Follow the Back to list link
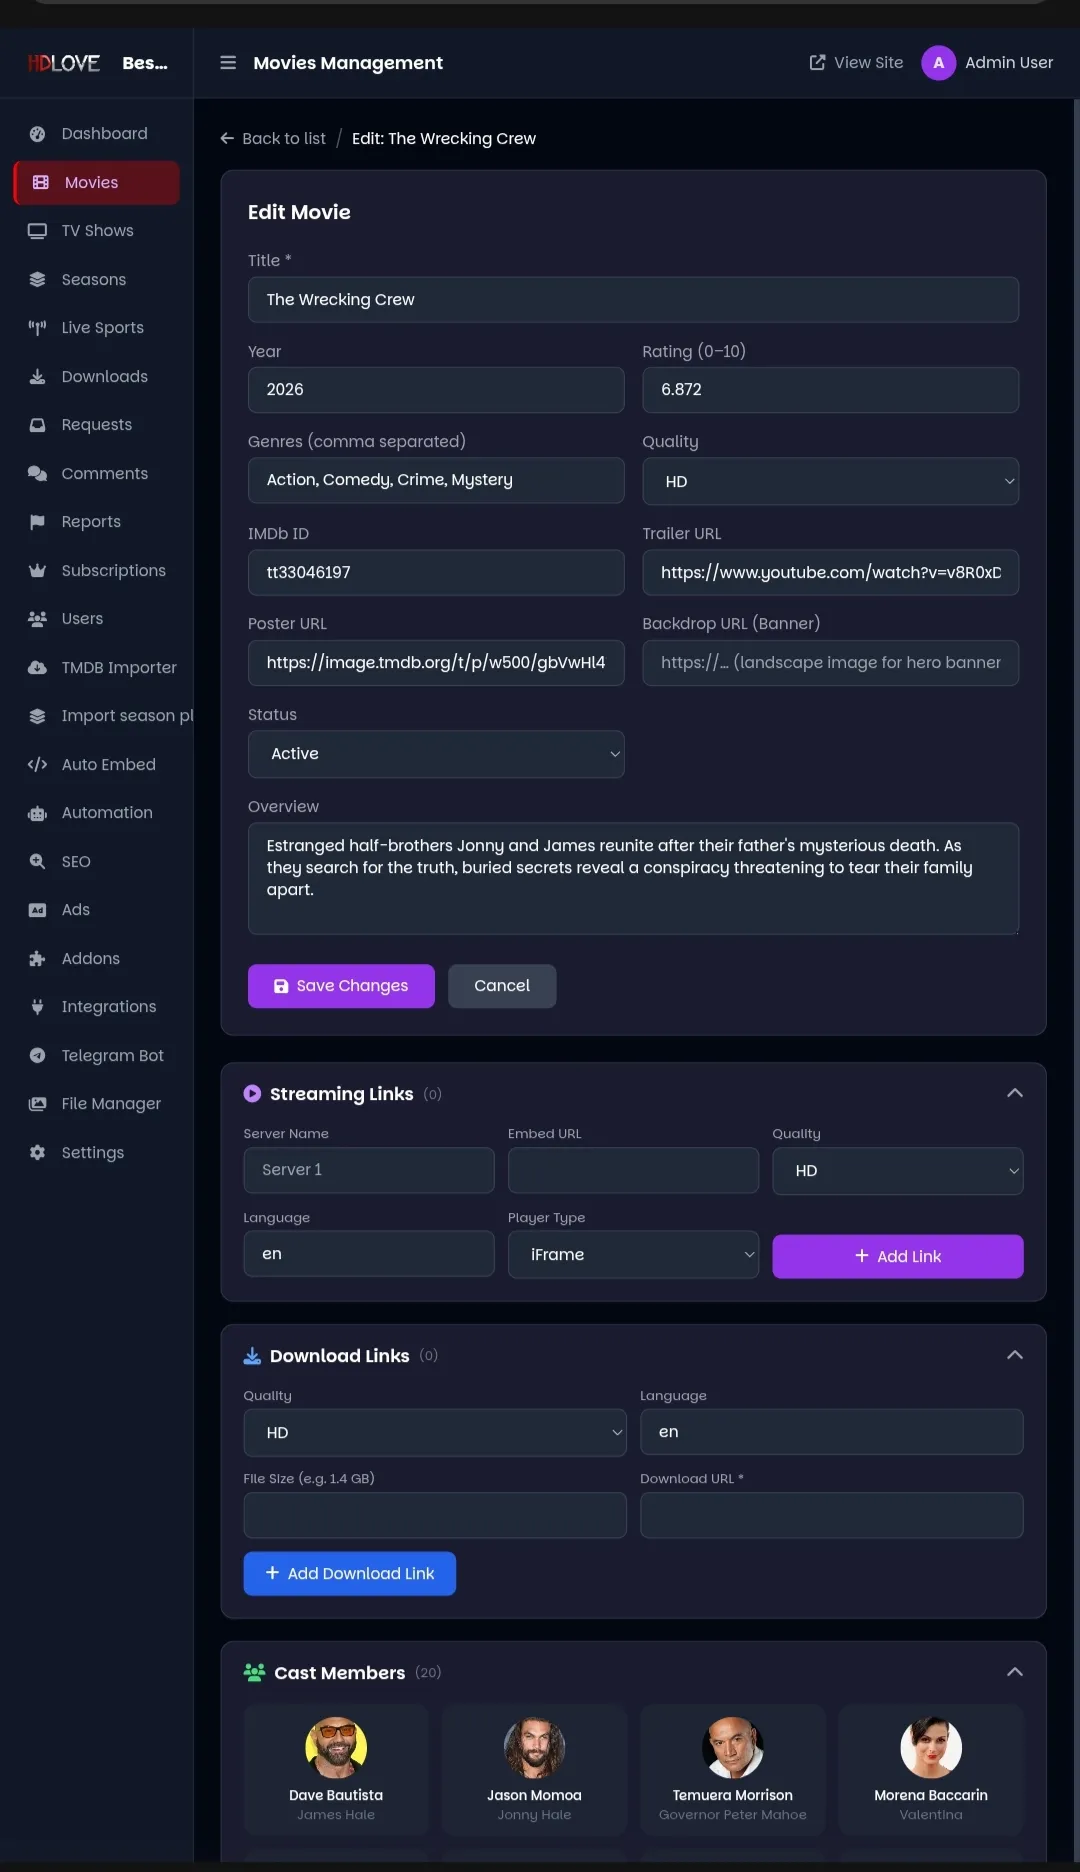 click(x=273, y=139)
